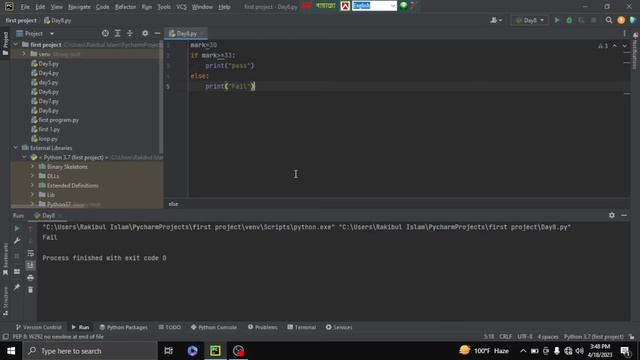Change CRLF line separator in status bar

(x=505, y=337)
